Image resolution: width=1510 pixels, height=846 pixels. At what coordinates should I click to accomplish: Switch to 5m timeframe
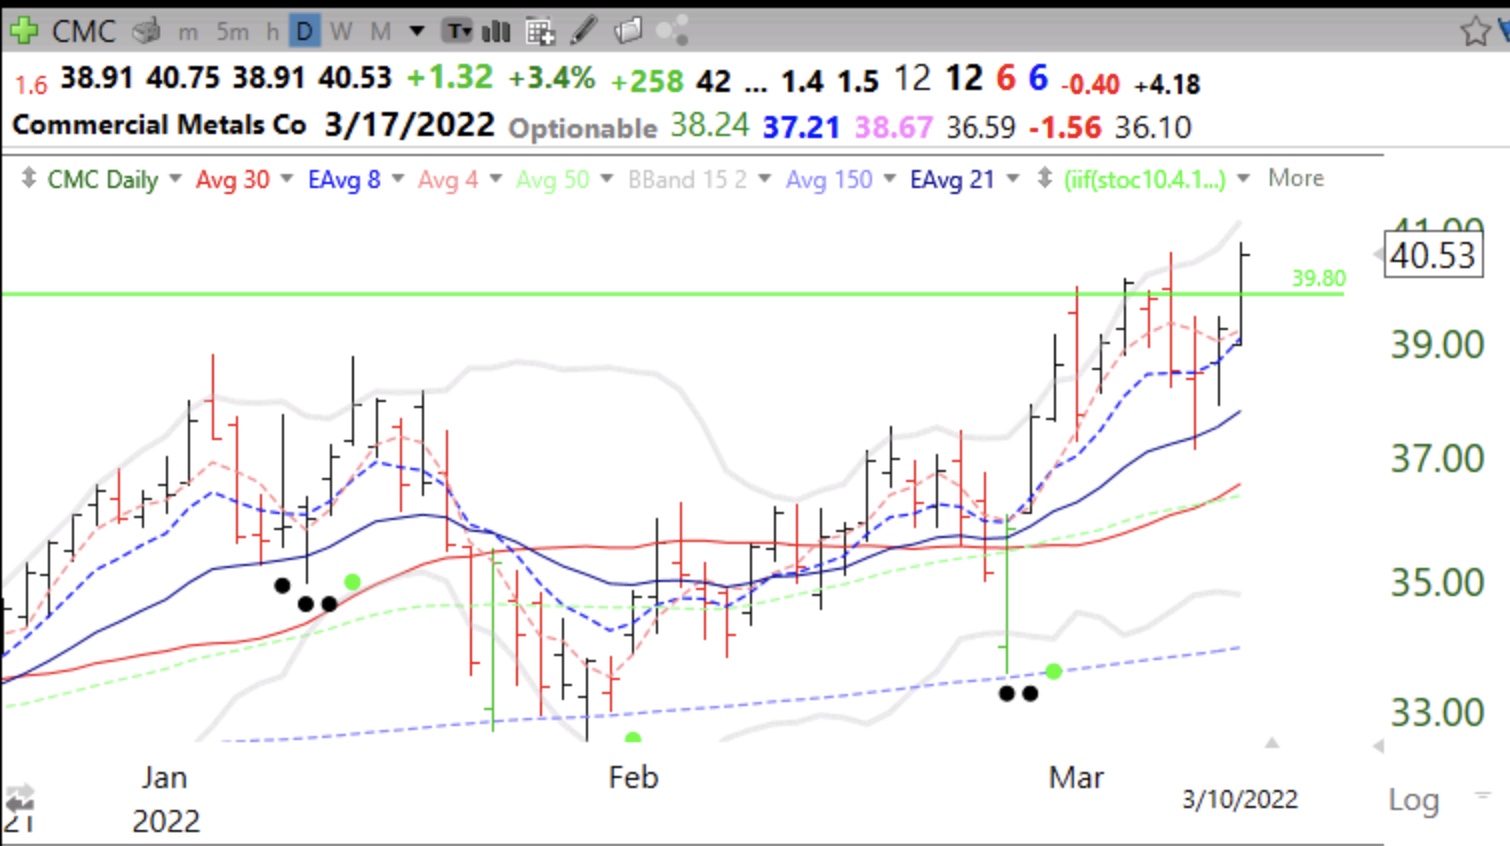pos(233,32)
